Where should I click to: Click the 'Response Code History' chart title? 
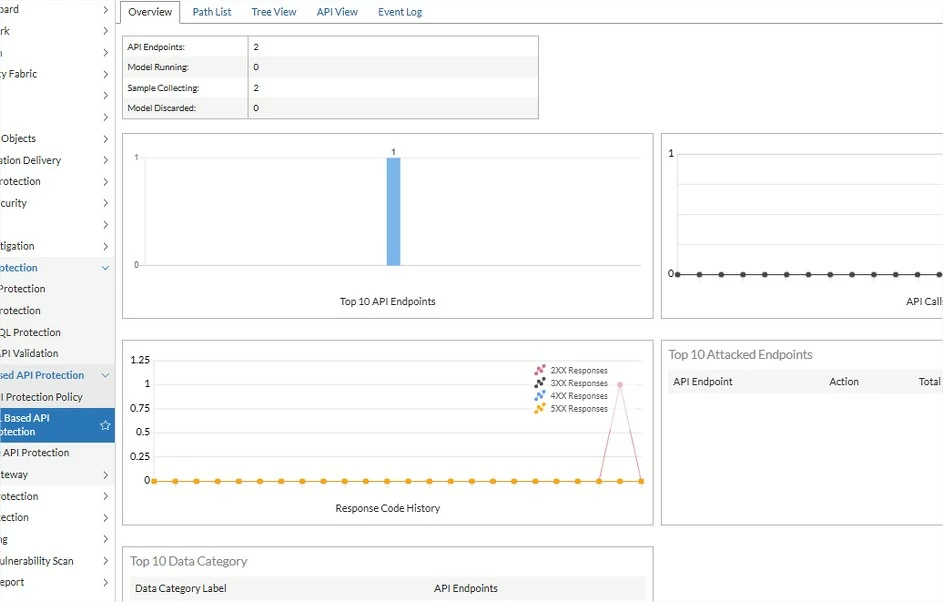pos(388,508)
